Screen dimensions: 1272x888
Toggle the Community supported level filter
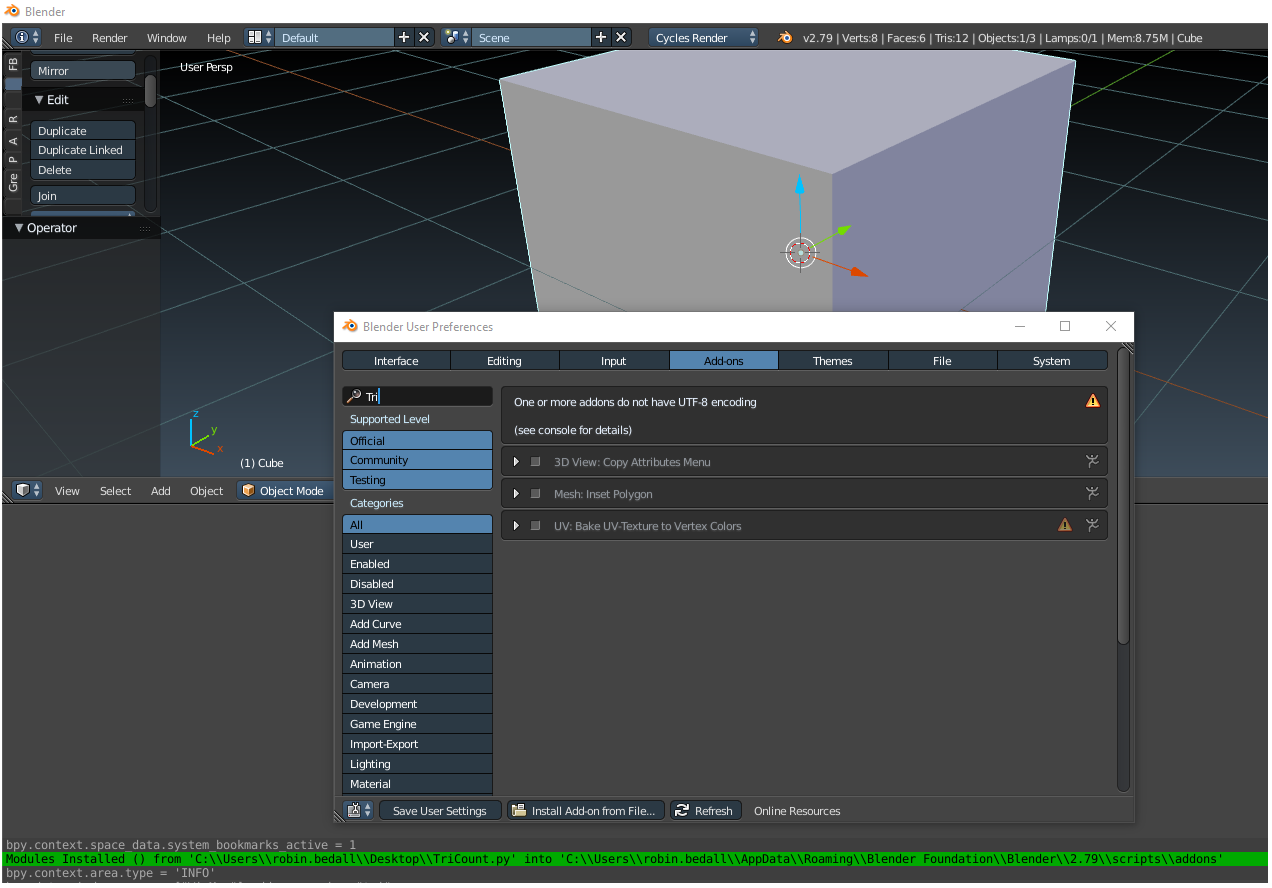tap(417, 460)
